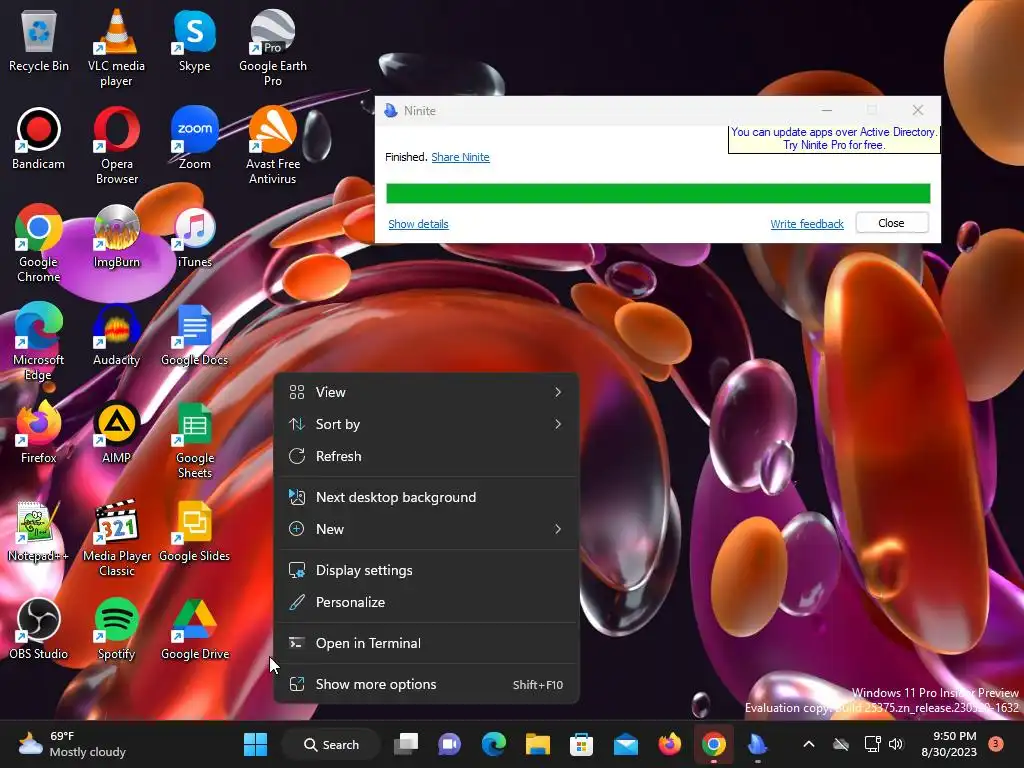Open the weather widget showing 69°F

coord(72,744)
